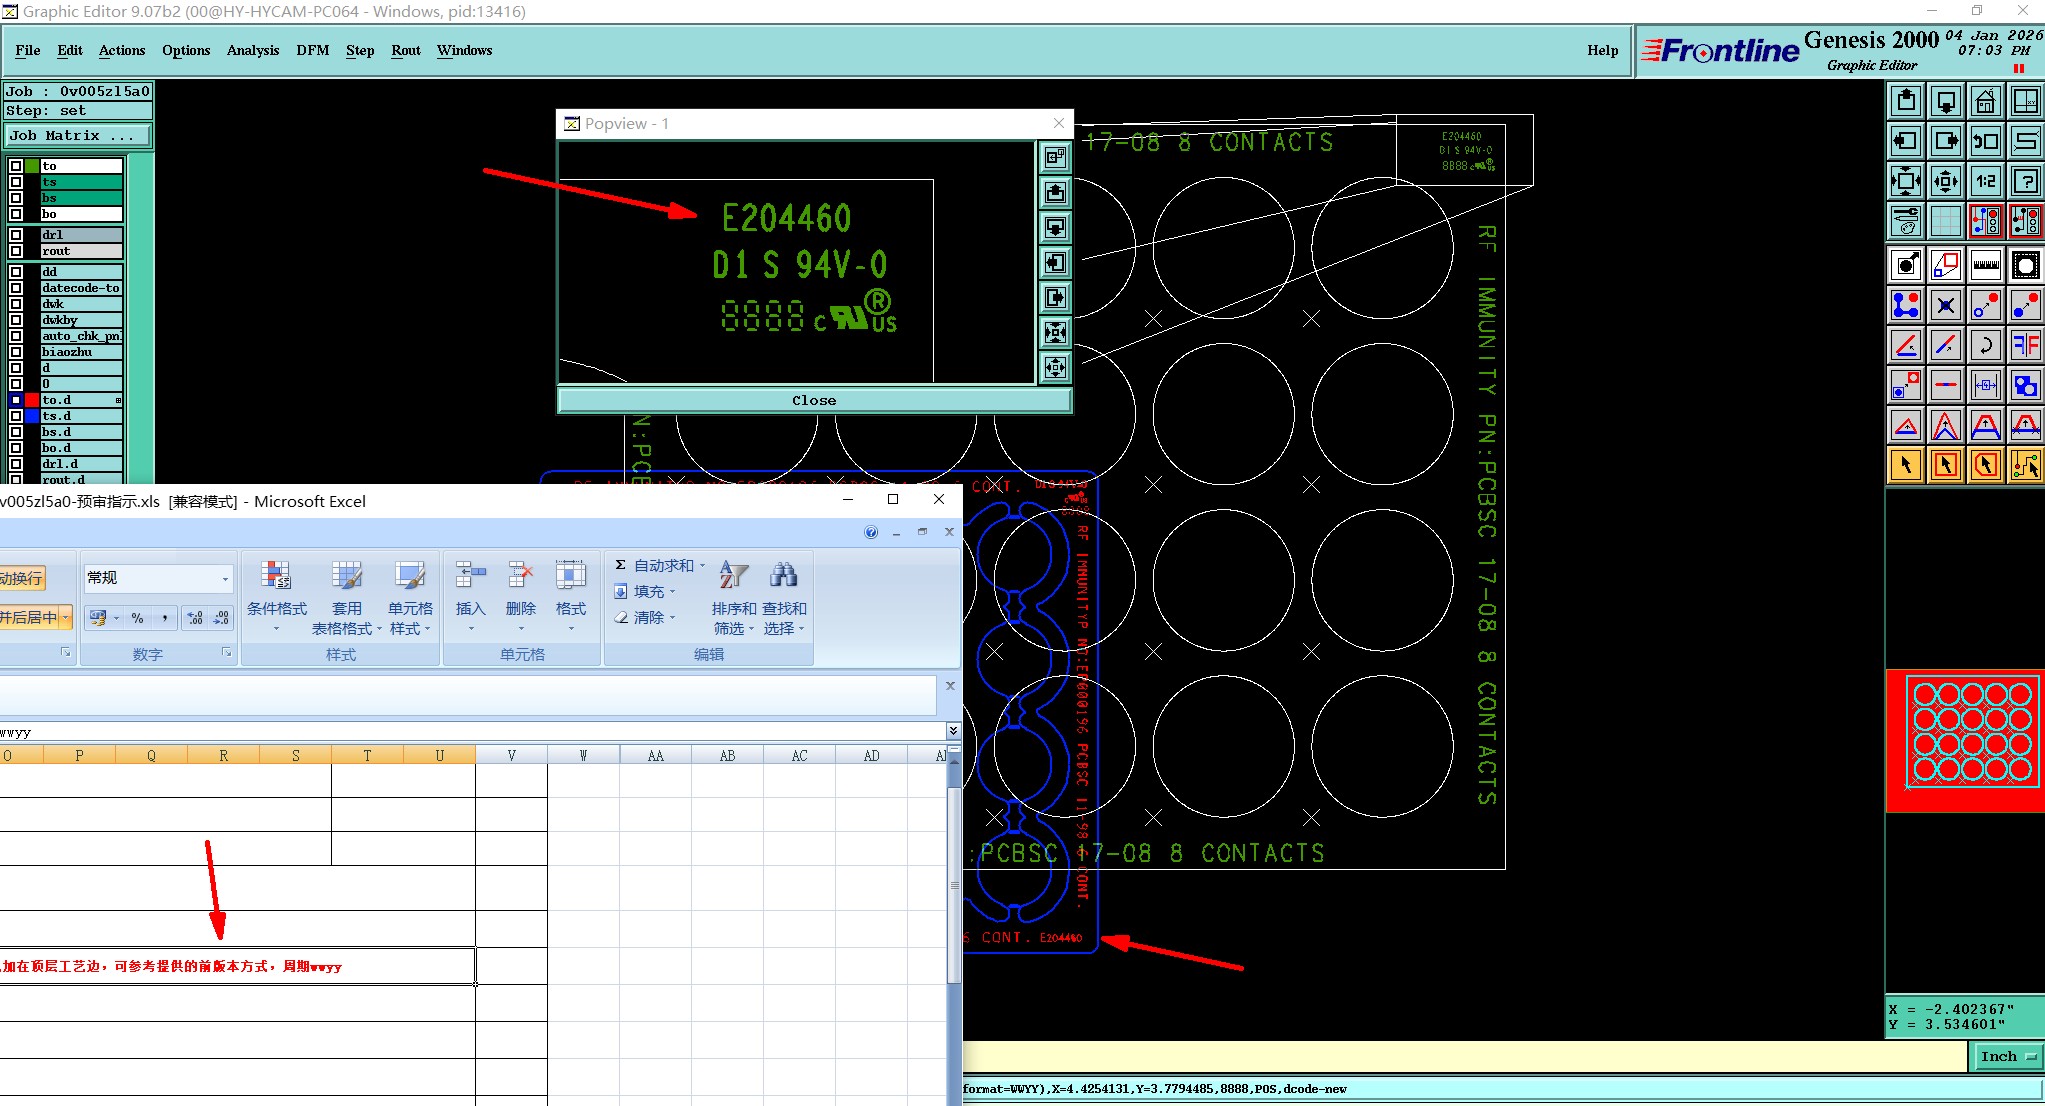The height and width of the screenshot is (1106, 2045).
Task: Click the home view icon
Action: click(1985, 101)
